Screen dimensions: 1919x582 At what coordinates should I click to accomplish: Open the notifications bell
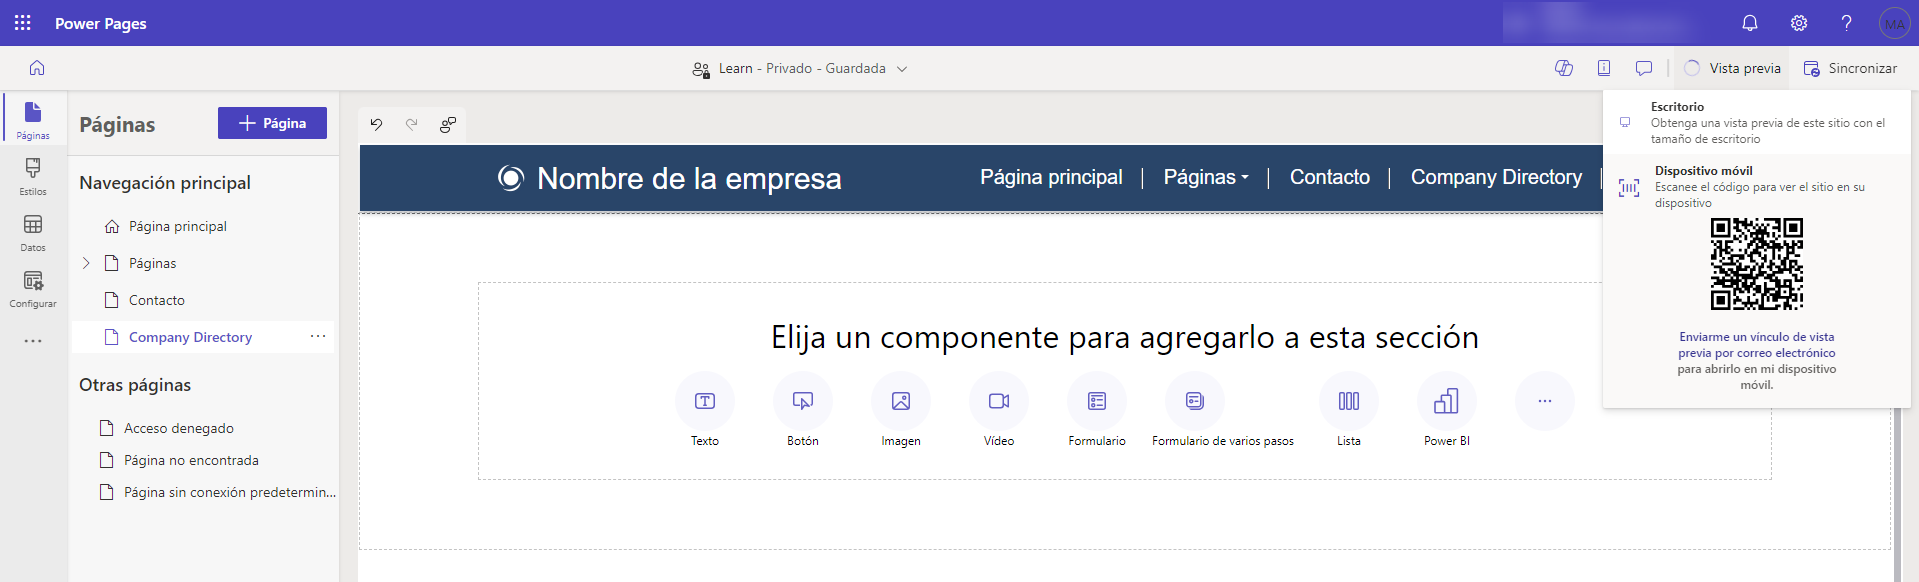pos(1750,23)
